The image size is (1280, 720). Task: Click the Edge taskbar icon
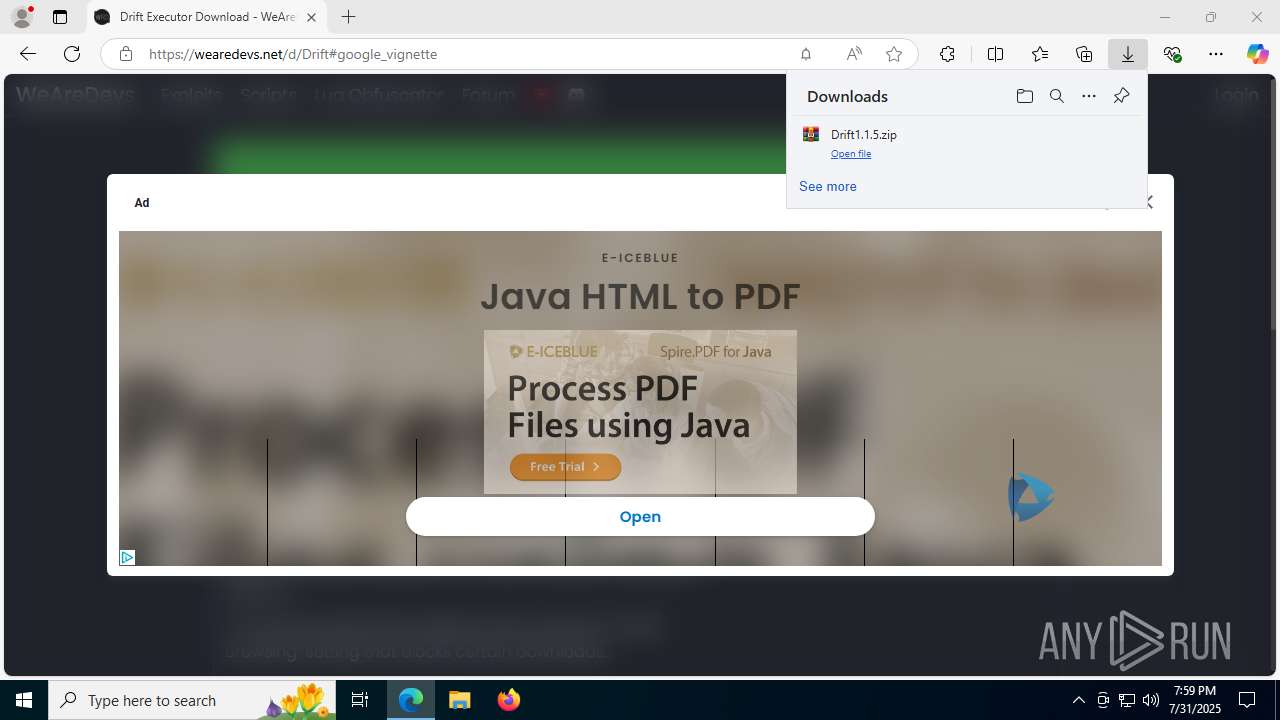click(x=411, y=700)
